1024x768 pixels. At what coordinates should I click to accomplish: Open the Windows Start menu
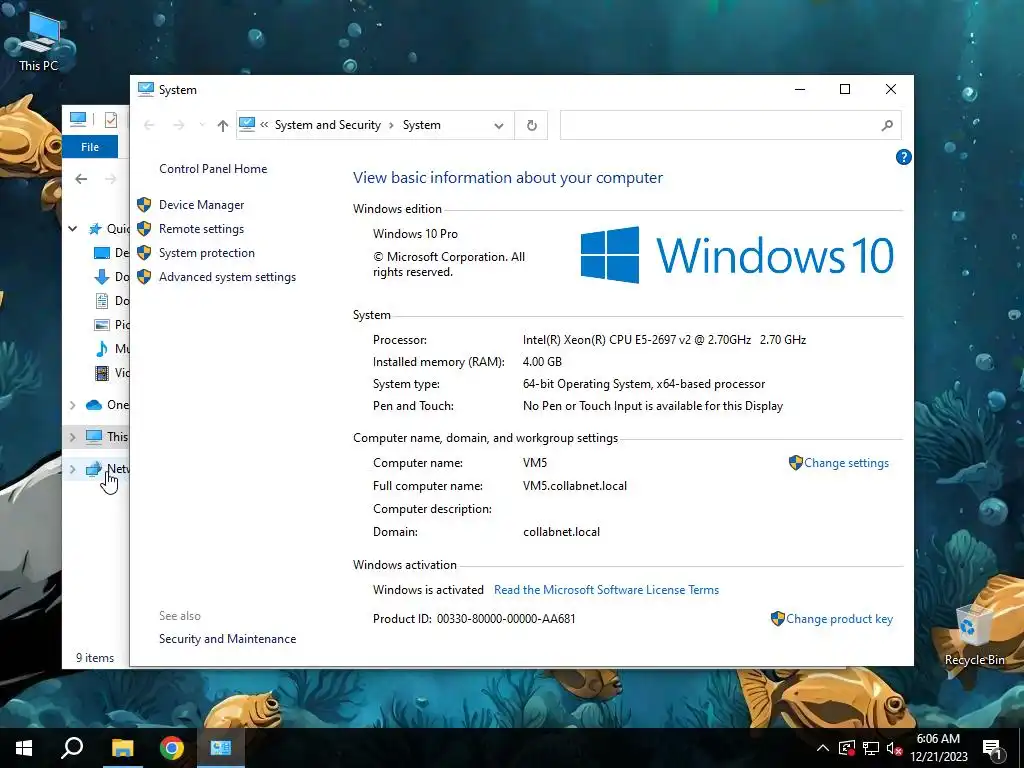pos(24,748)
